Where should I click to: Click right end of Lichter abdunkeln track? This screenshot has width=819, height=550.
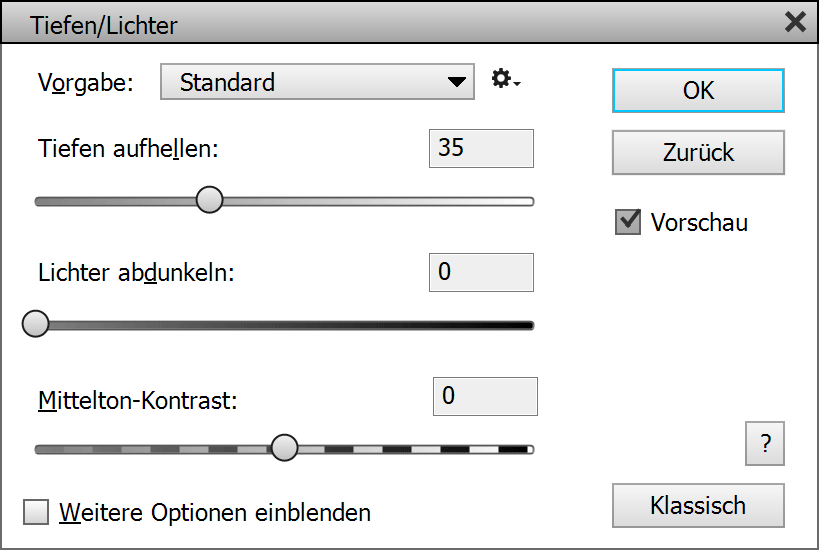(x=529, y=325)
